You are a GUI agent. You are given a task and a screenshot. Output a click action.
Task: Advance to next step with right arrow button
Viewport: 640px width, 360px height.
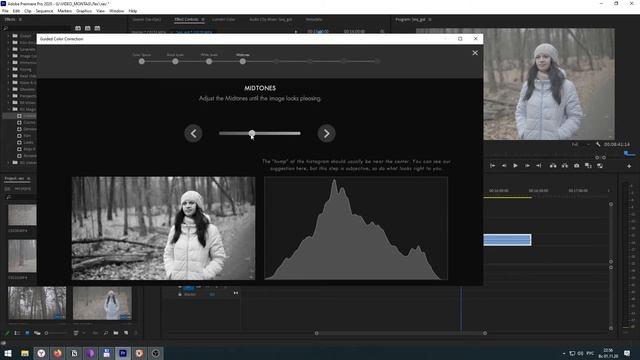[x=327, y=133]
